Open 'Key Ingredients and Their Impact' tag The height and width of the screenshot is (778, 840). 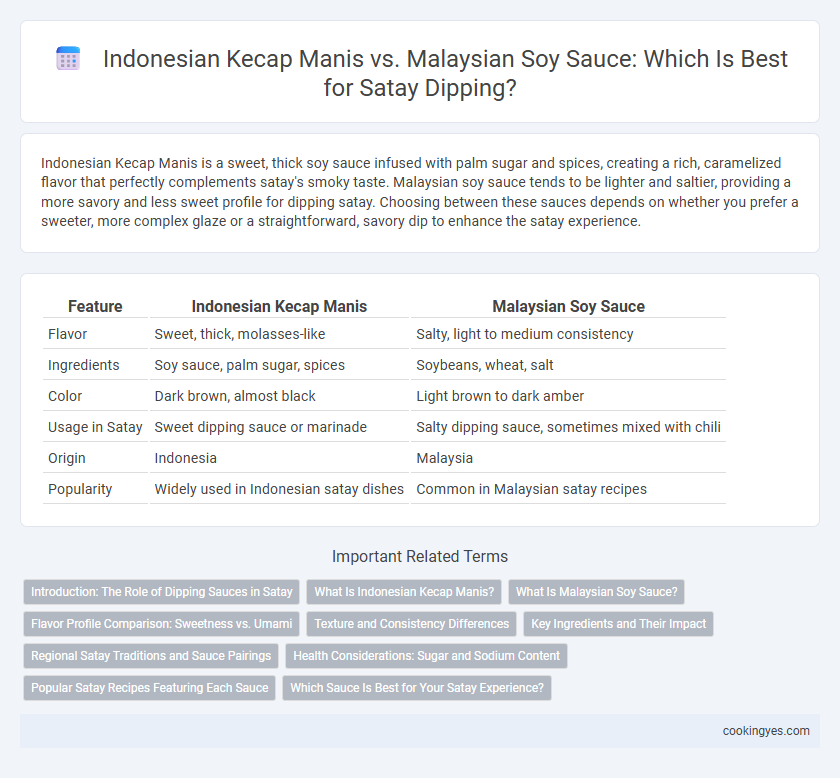[x=618, y=624]
